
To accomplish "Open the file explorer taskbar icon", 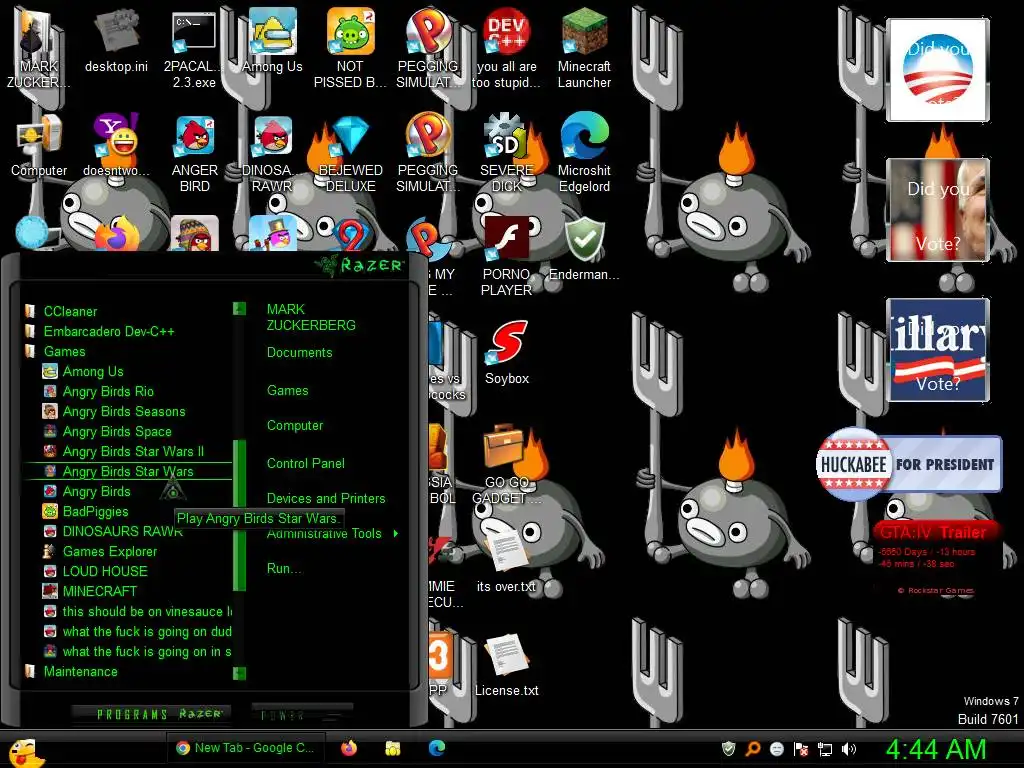I will tap(392, 748).
